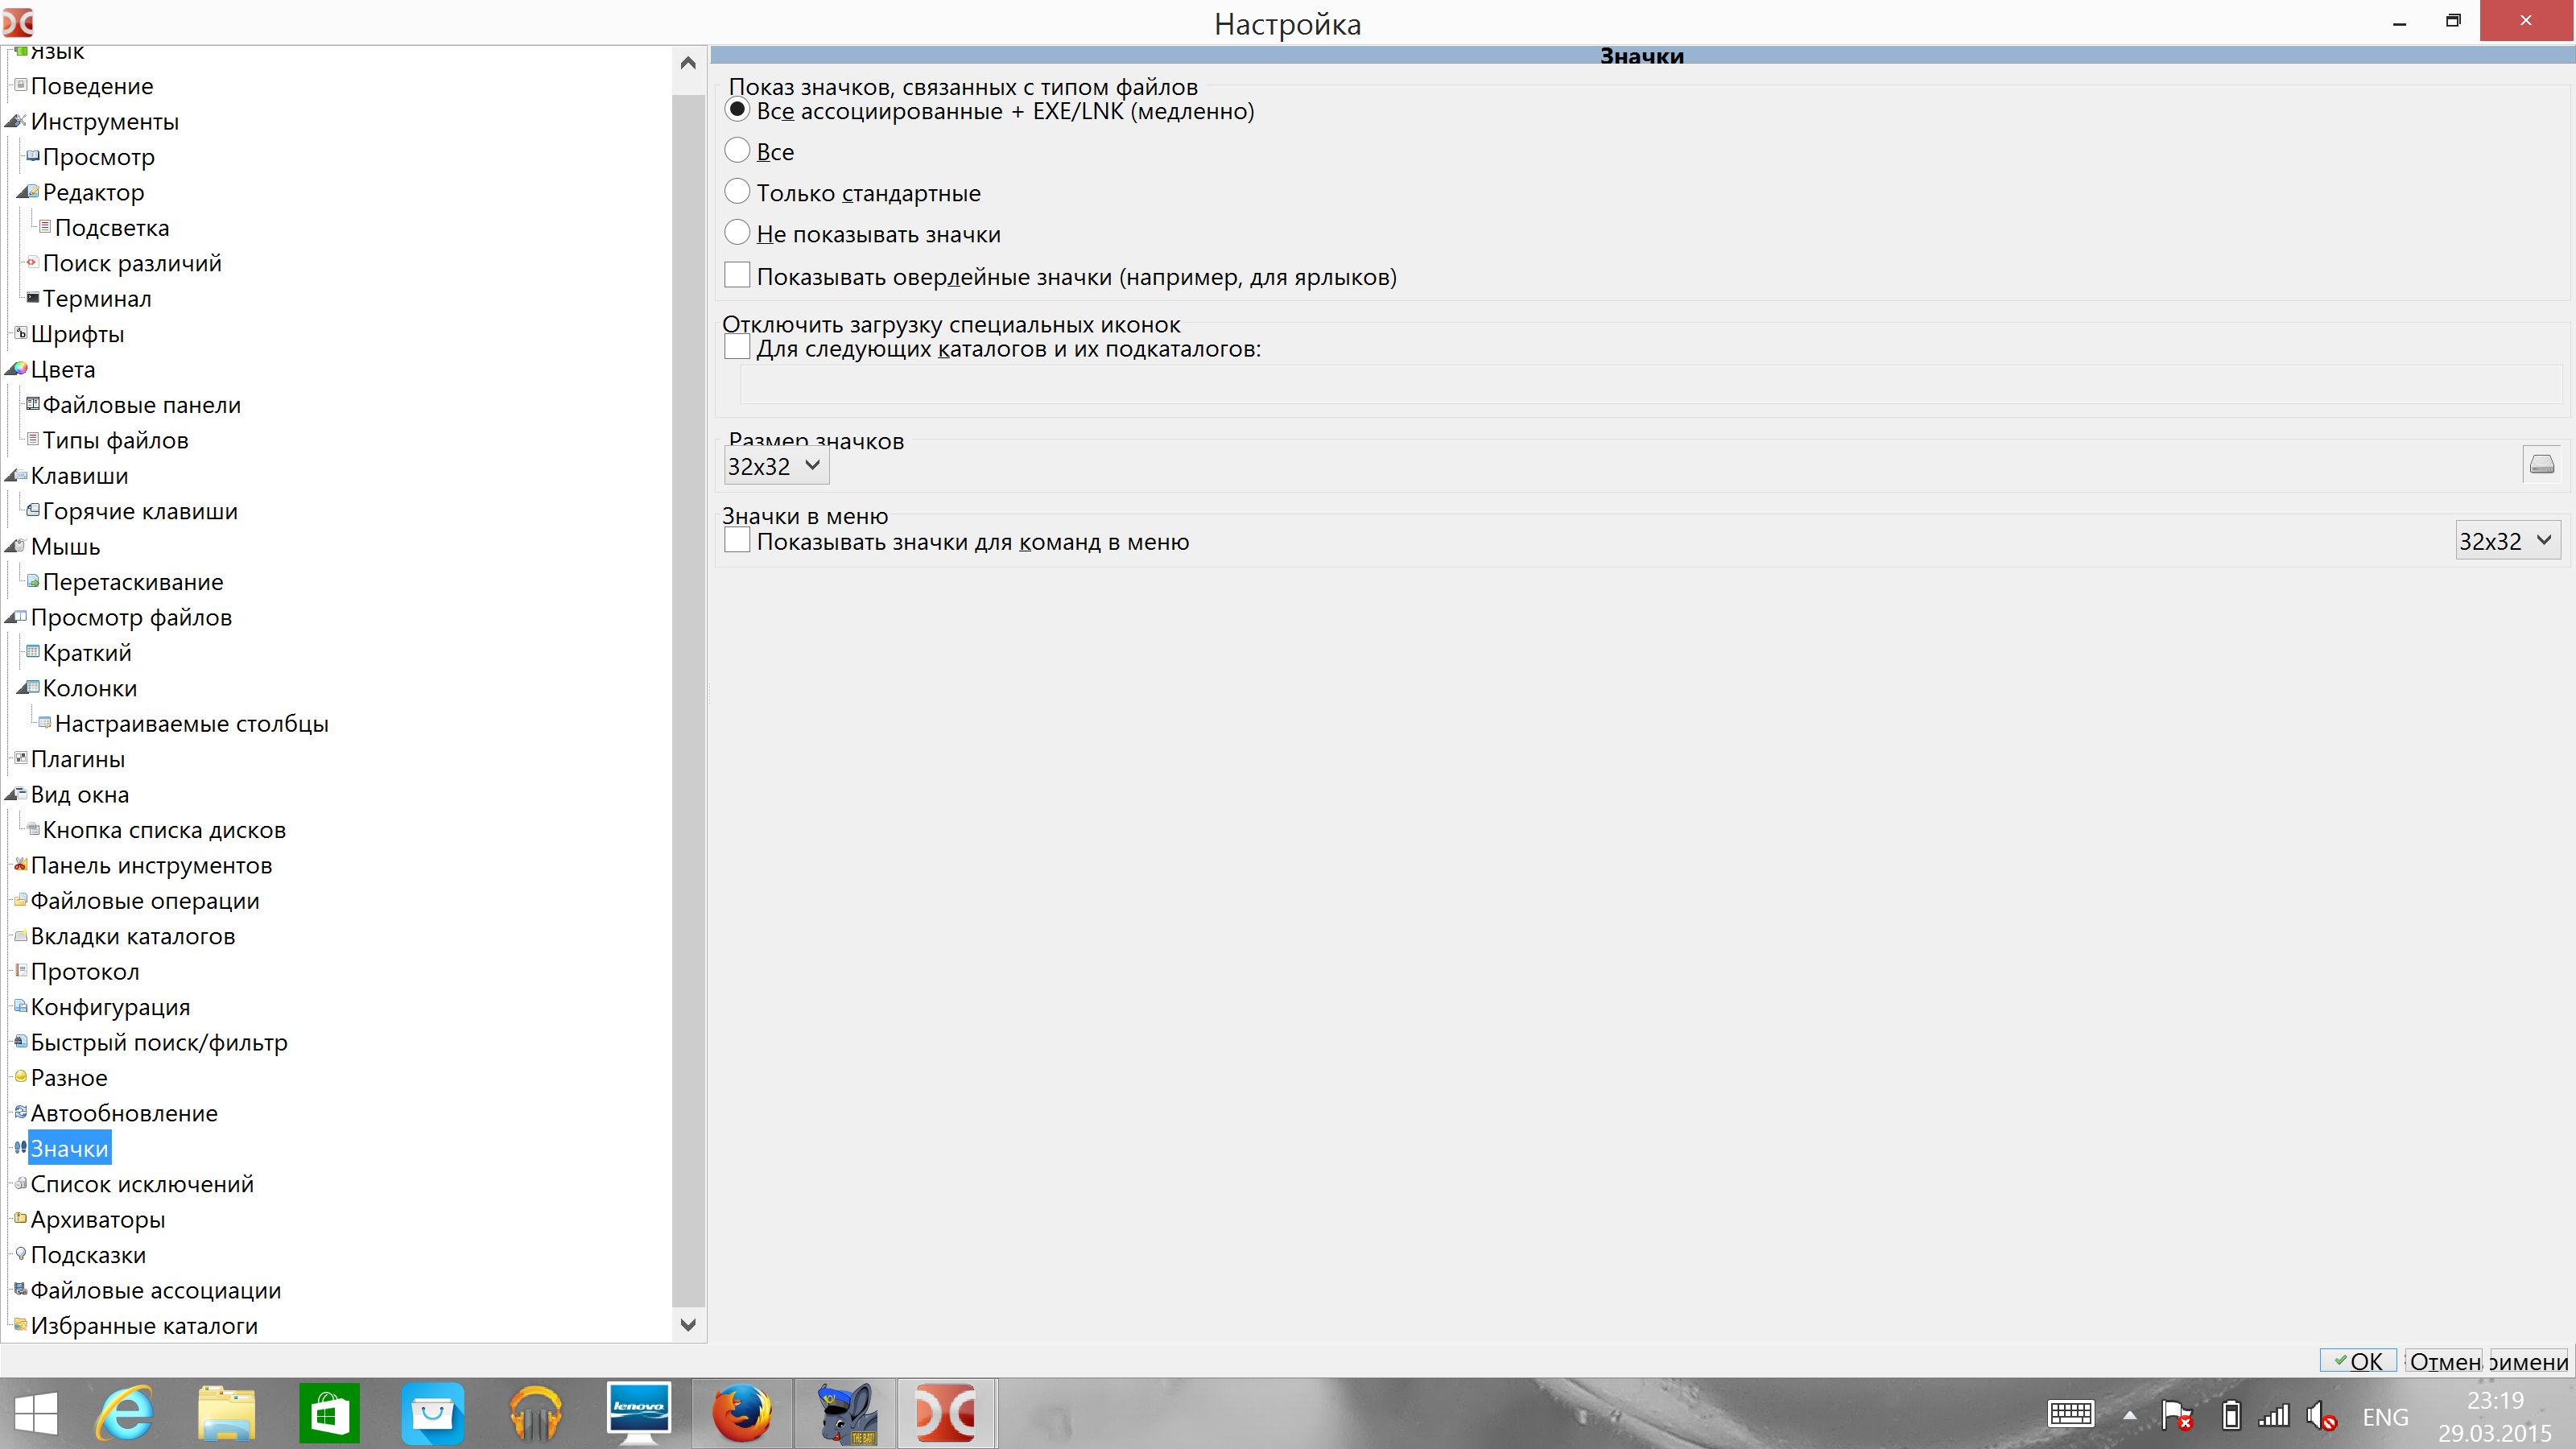The height and width of the screenshot is (1449, 2576).
Task: Open the menu icon size dropdown
Action: [2507, 541]
